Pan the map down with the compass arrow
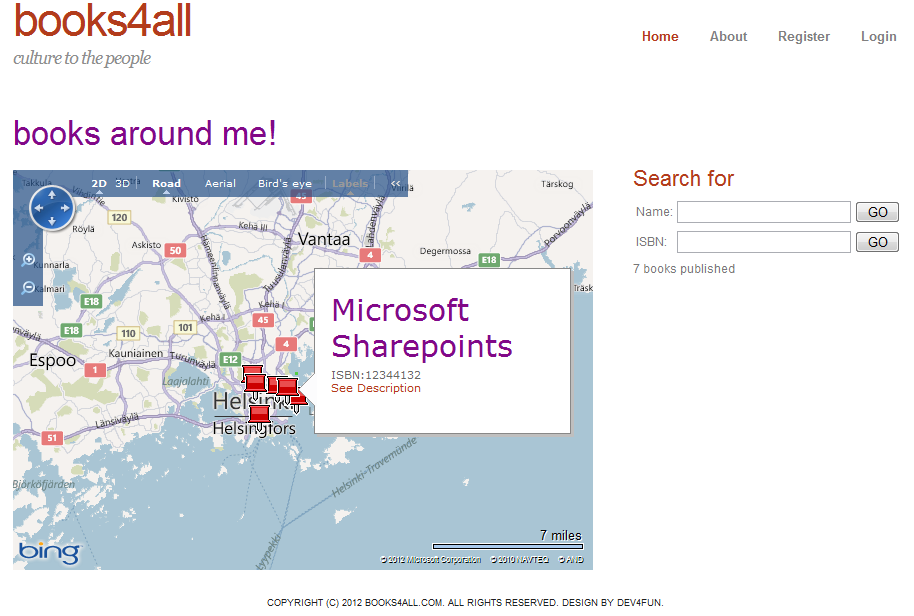The image size is (914, 616). click(x=52, y=221)
